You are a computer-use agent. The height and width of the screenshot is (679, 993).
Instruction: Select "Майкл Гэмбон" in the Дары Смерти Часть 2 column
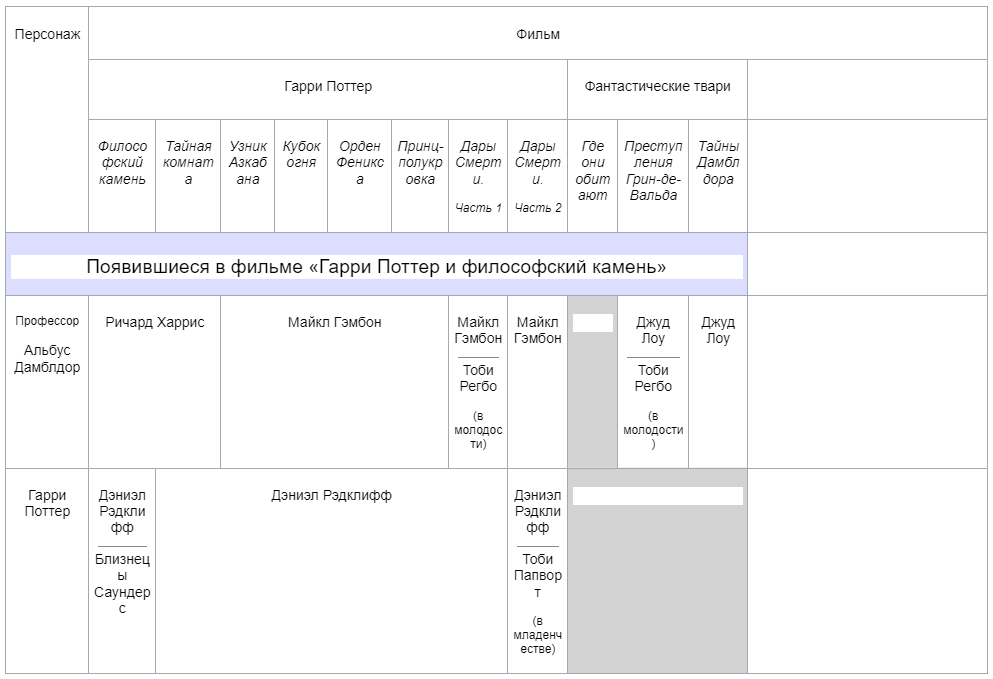(538, 331)
